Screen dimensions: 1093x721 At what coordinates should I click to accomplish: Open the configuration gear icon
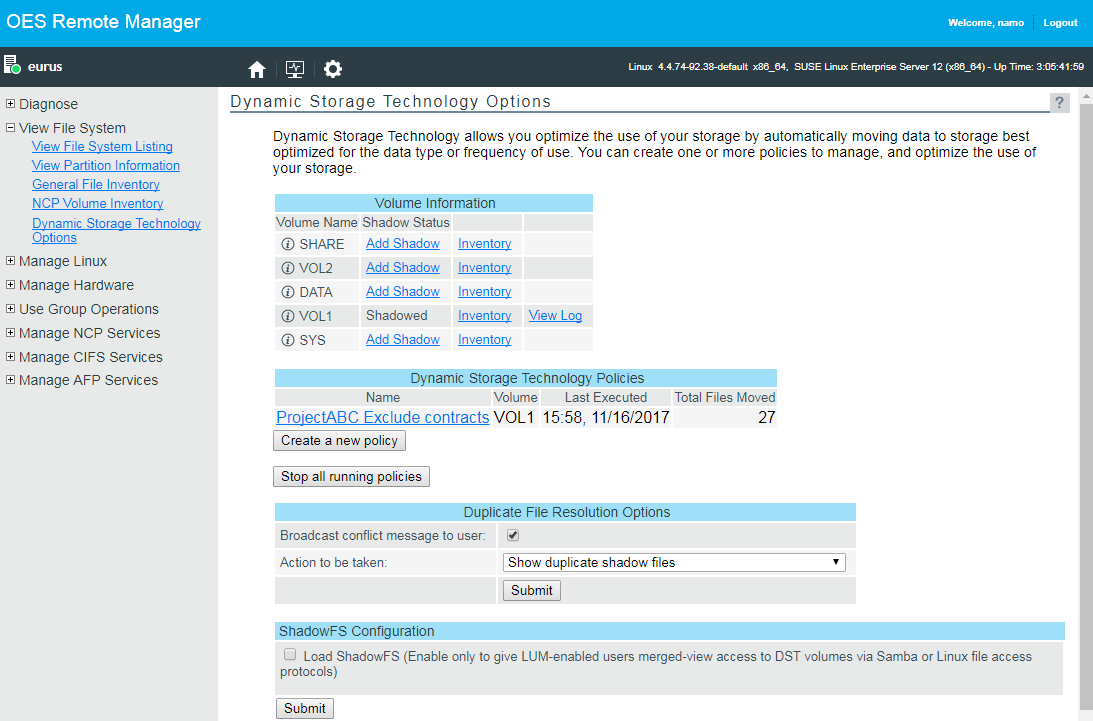[333, 69]
